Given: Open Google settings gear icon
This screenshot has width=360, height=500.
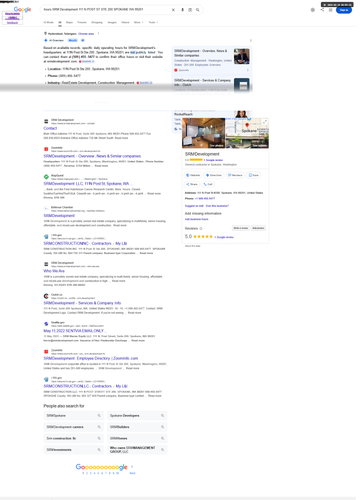Looking at the screenshot, I should (313, 10).
